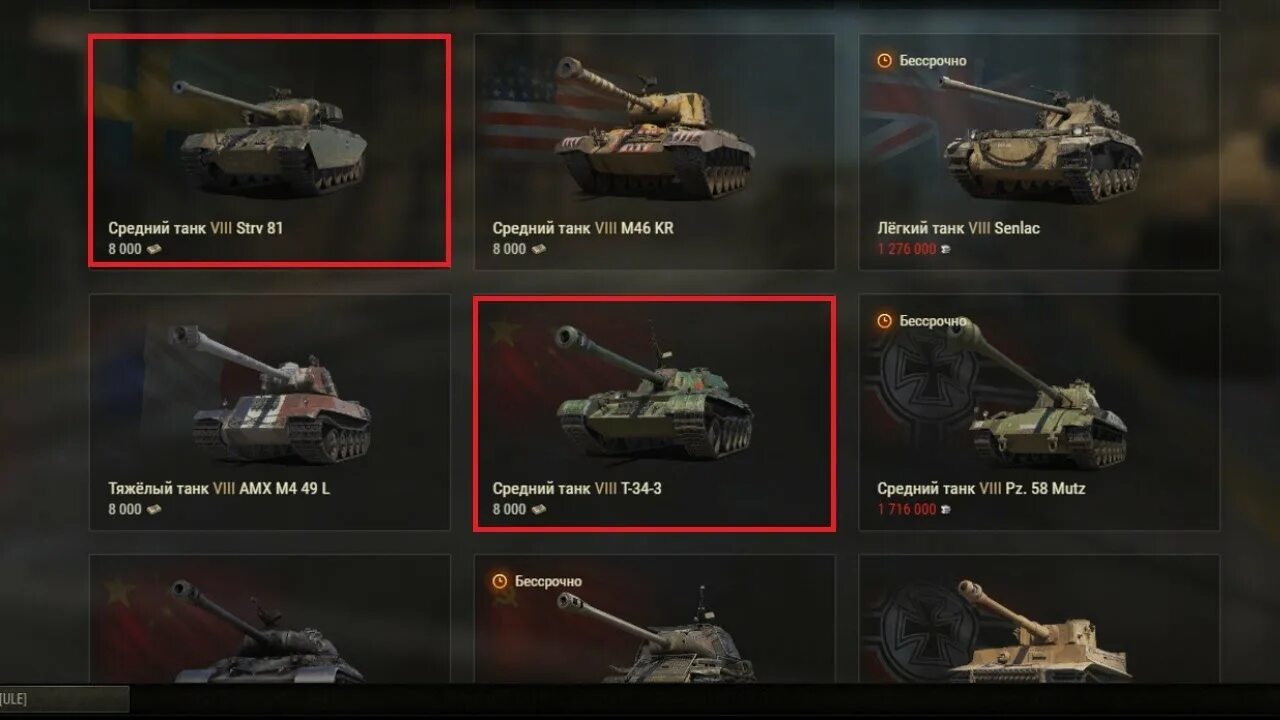
Task: Open the M46 KR tank card
Action: pyautogui.click(x=654, y=152)
